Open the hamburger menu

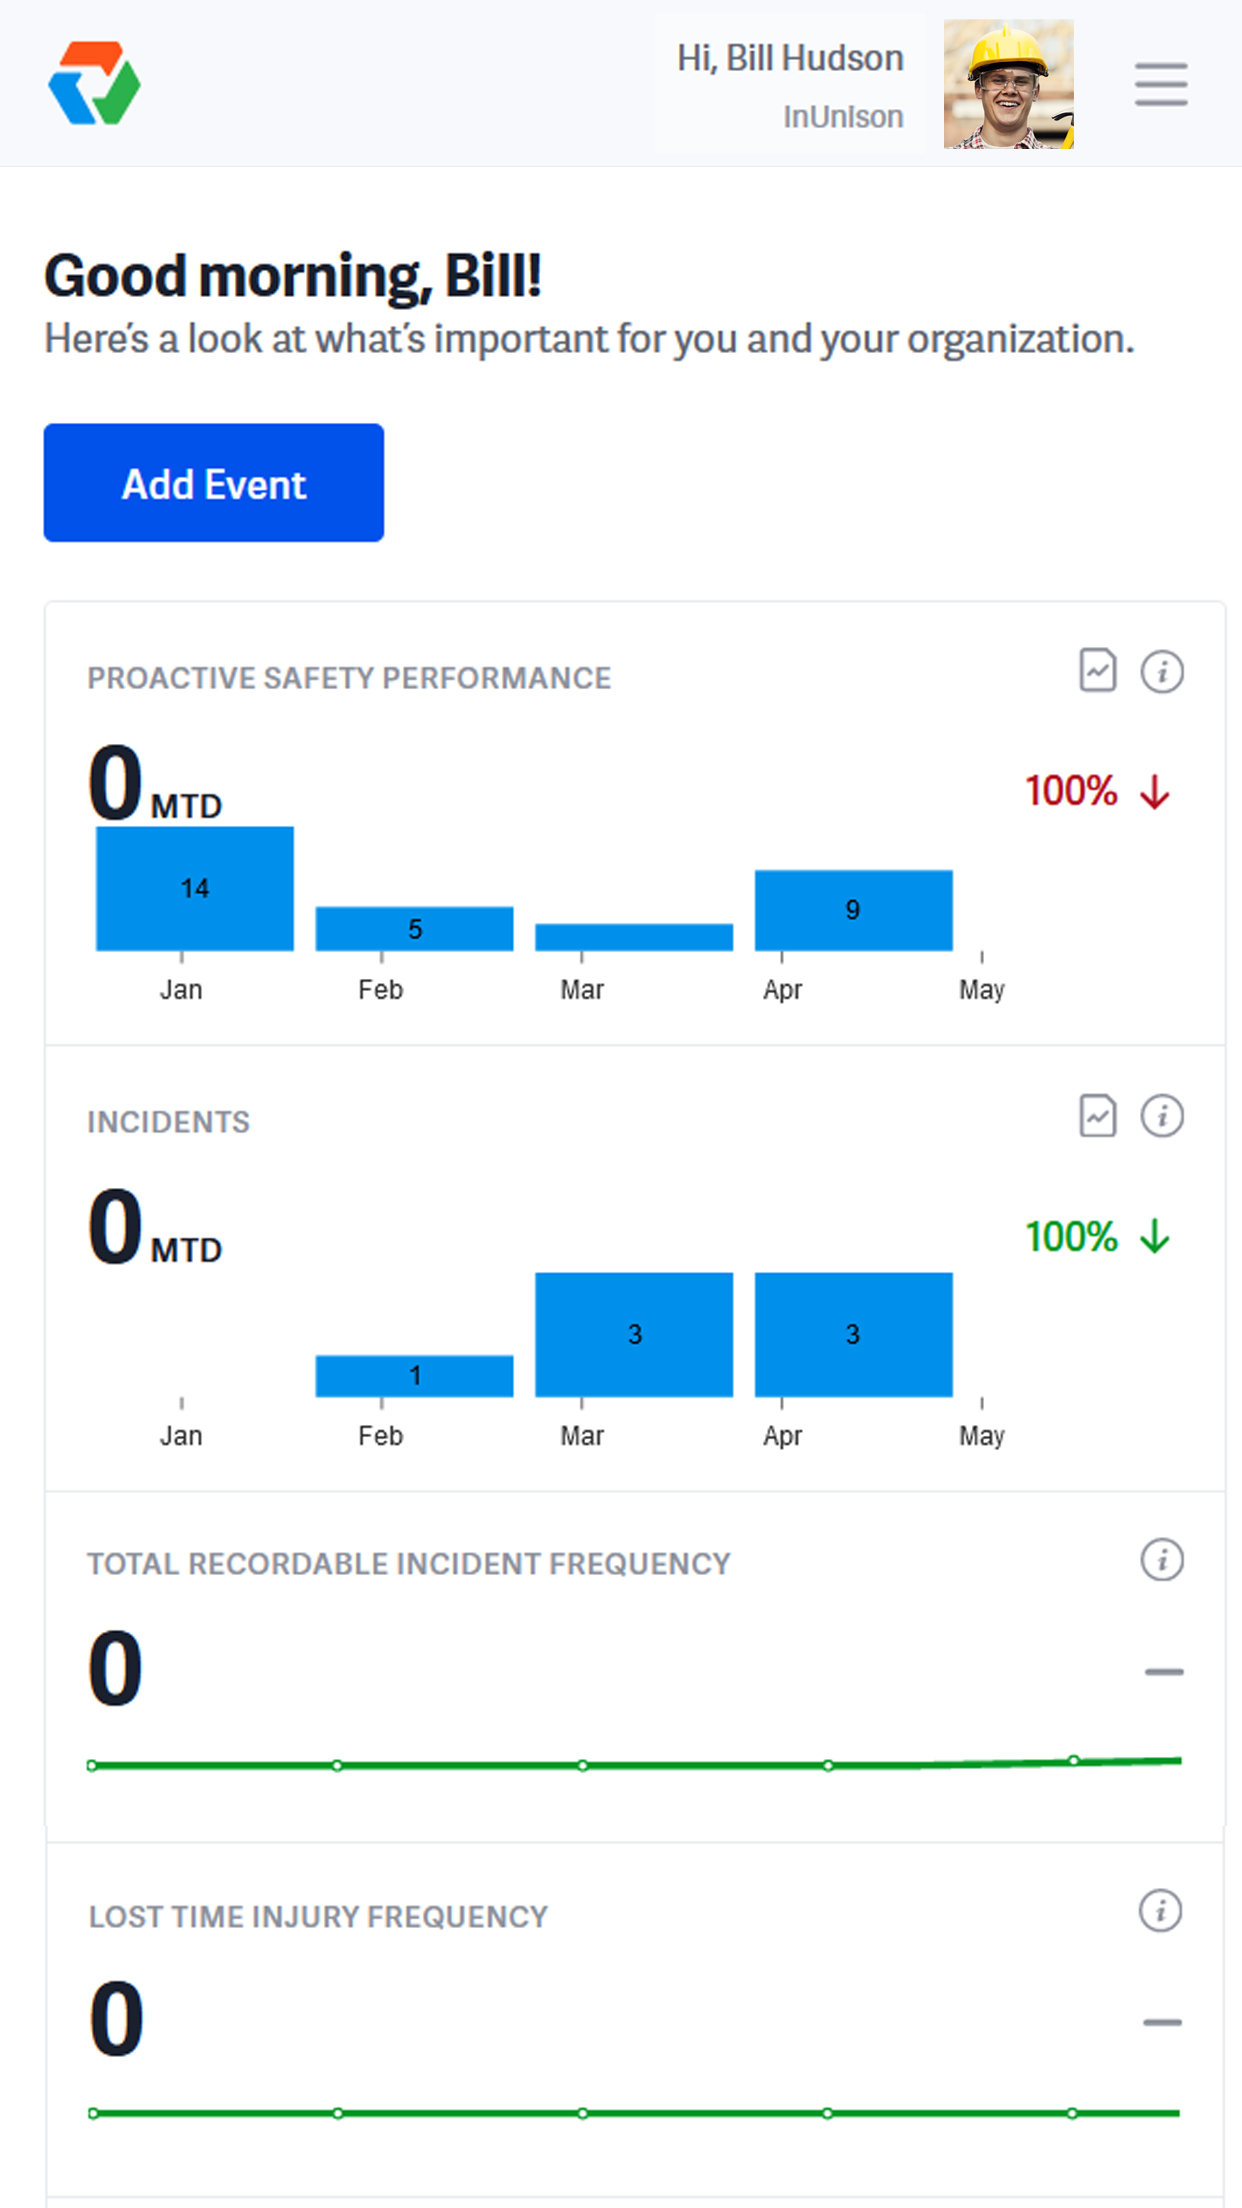click(1160, 84)
